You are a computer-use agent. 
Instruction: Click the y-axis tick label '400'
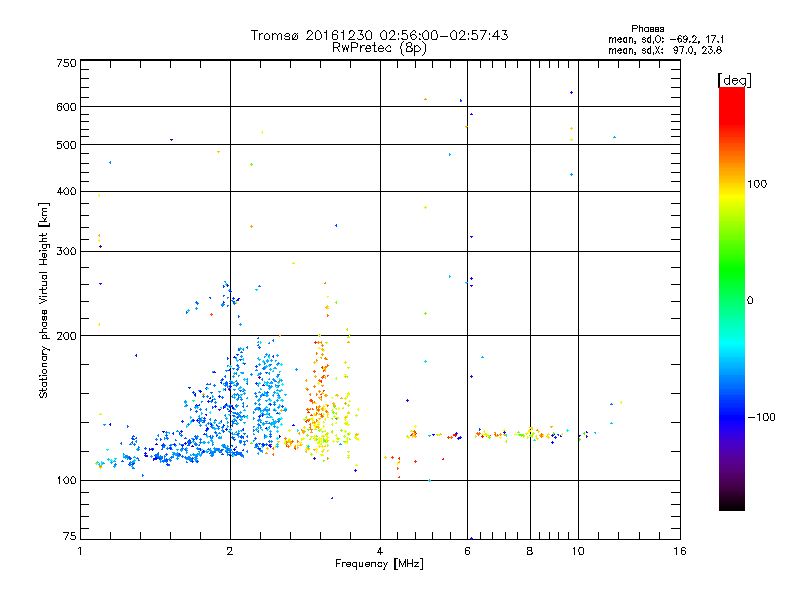tap(66, 191)
